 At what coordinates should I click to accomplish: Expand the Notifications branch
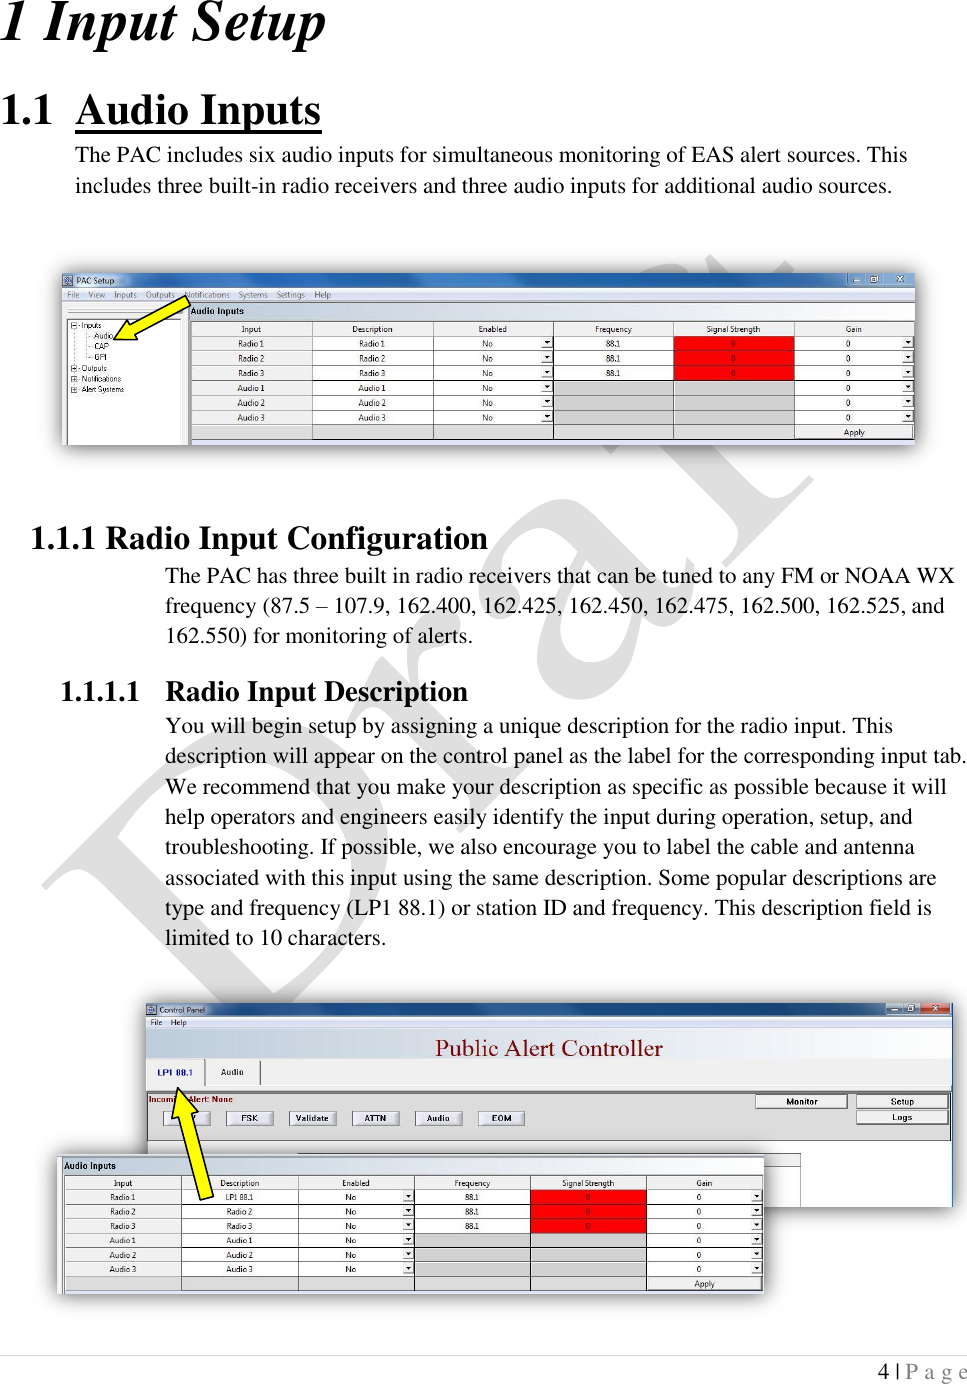[x=74, y=380]
